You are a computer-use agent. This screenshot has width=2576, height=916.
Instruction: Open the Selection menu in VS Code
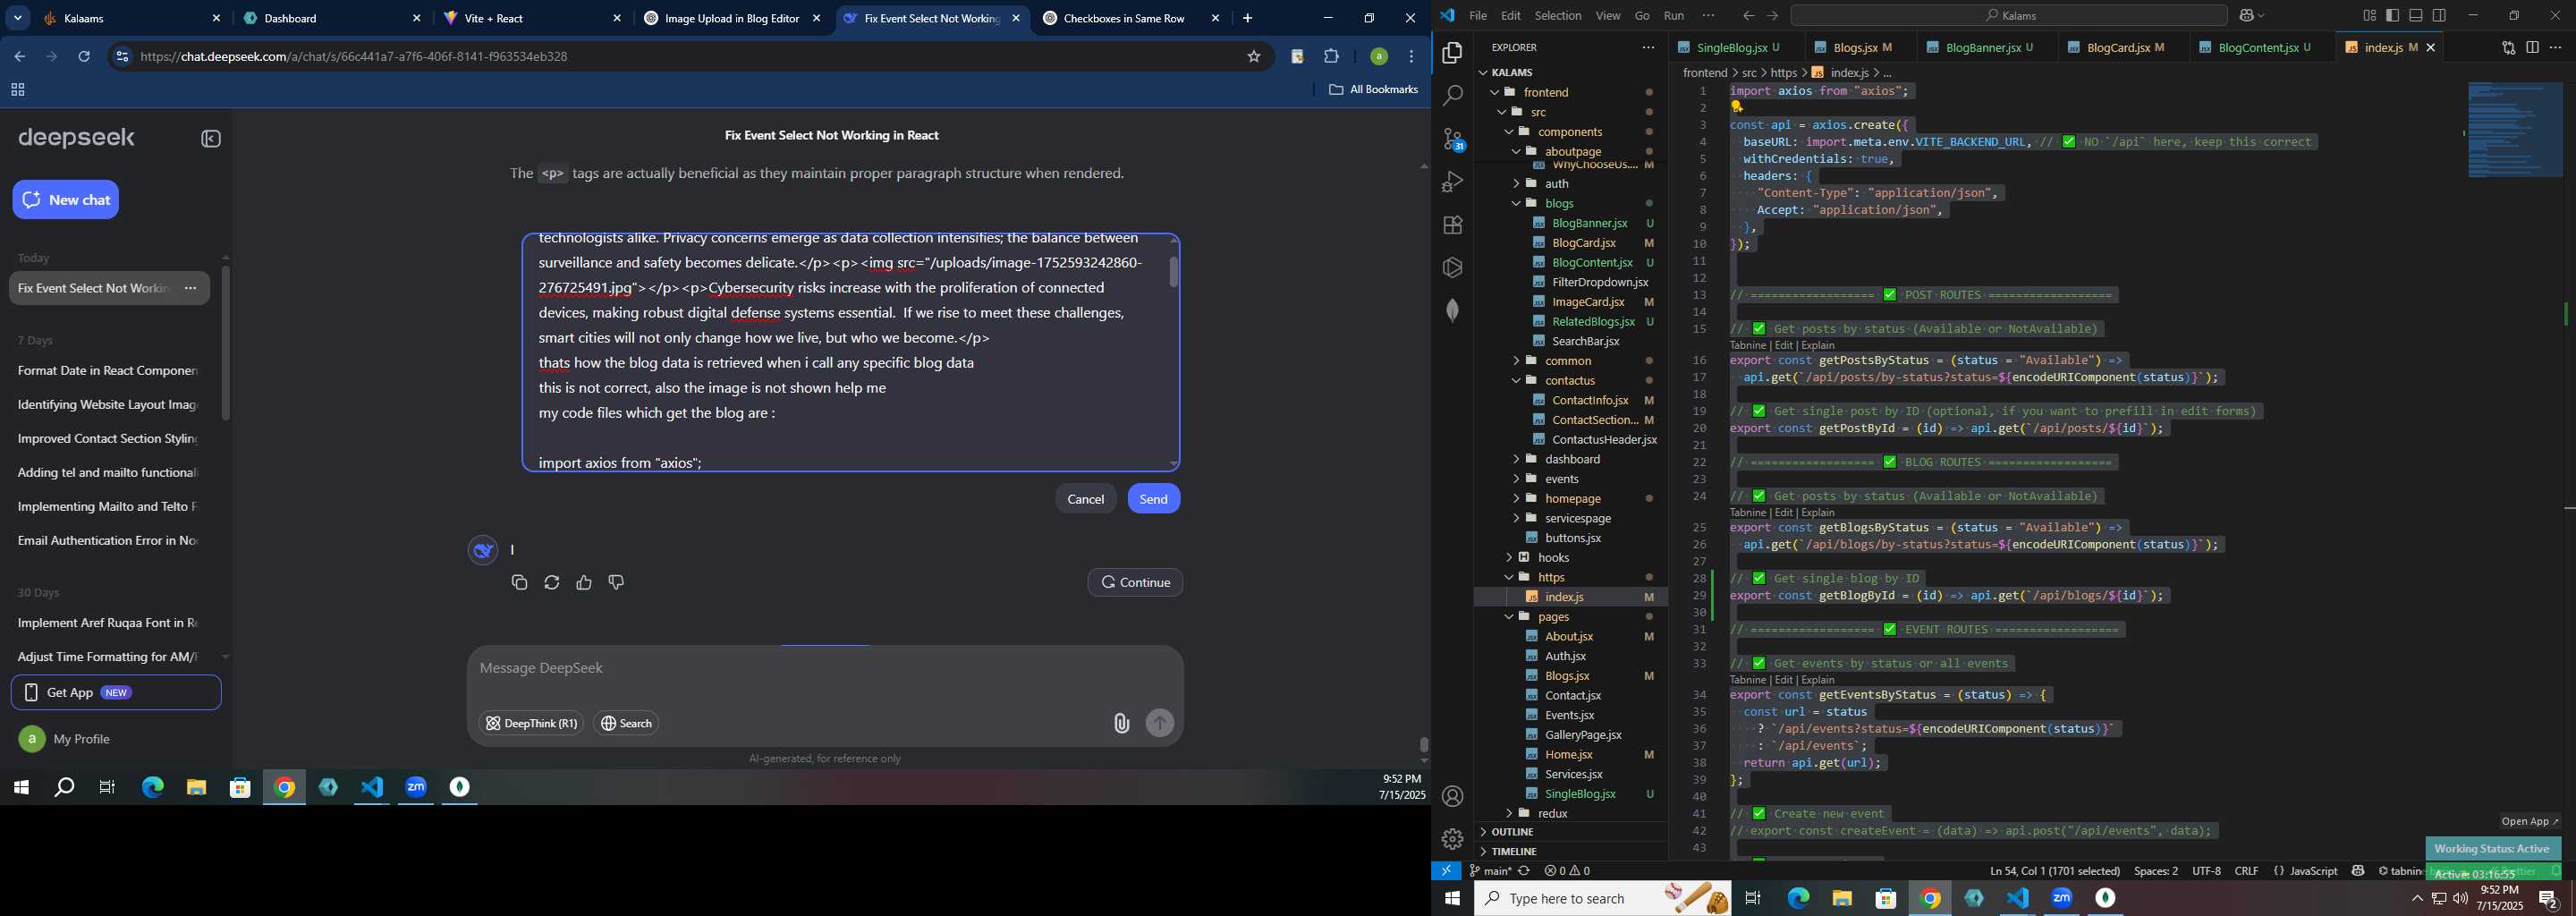point(1558,16)
